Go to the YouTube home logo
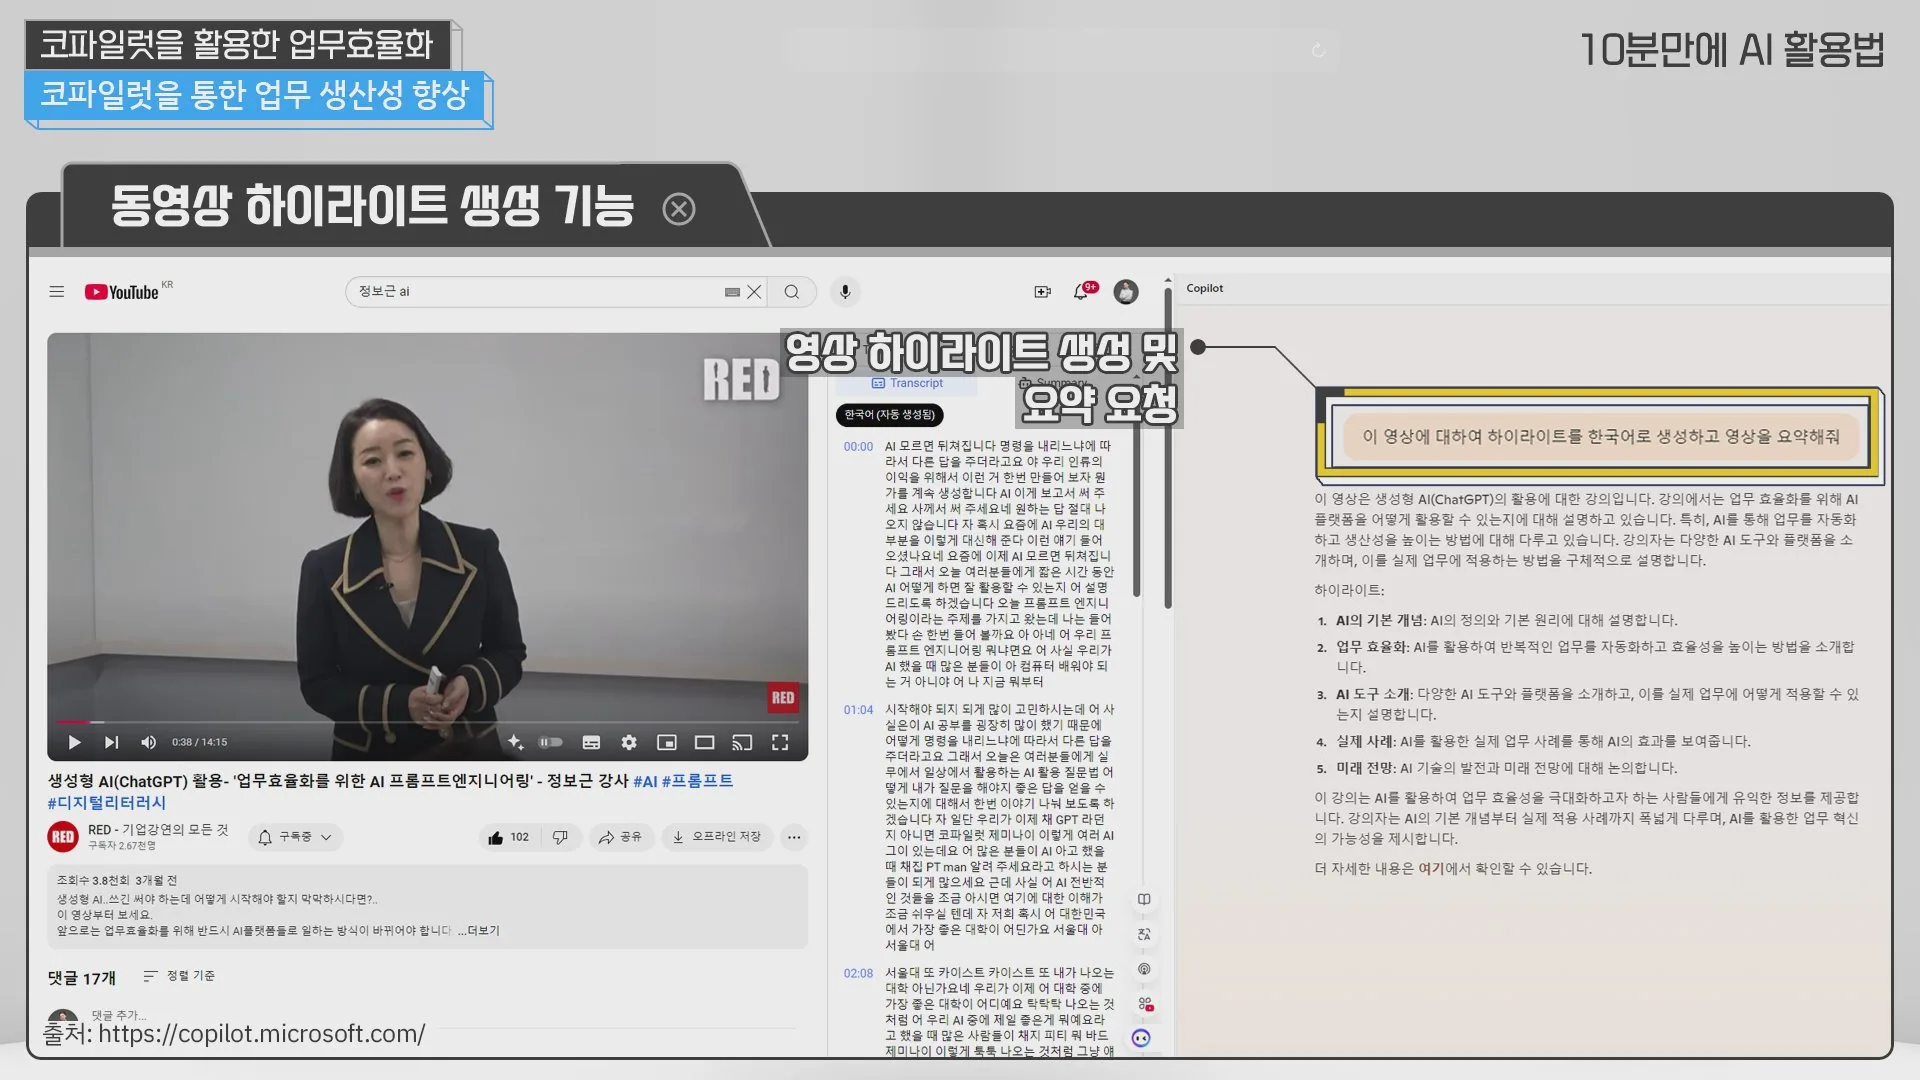Image resolution: width=1920 pixels, height=1080 pixels. pos(122,292)
